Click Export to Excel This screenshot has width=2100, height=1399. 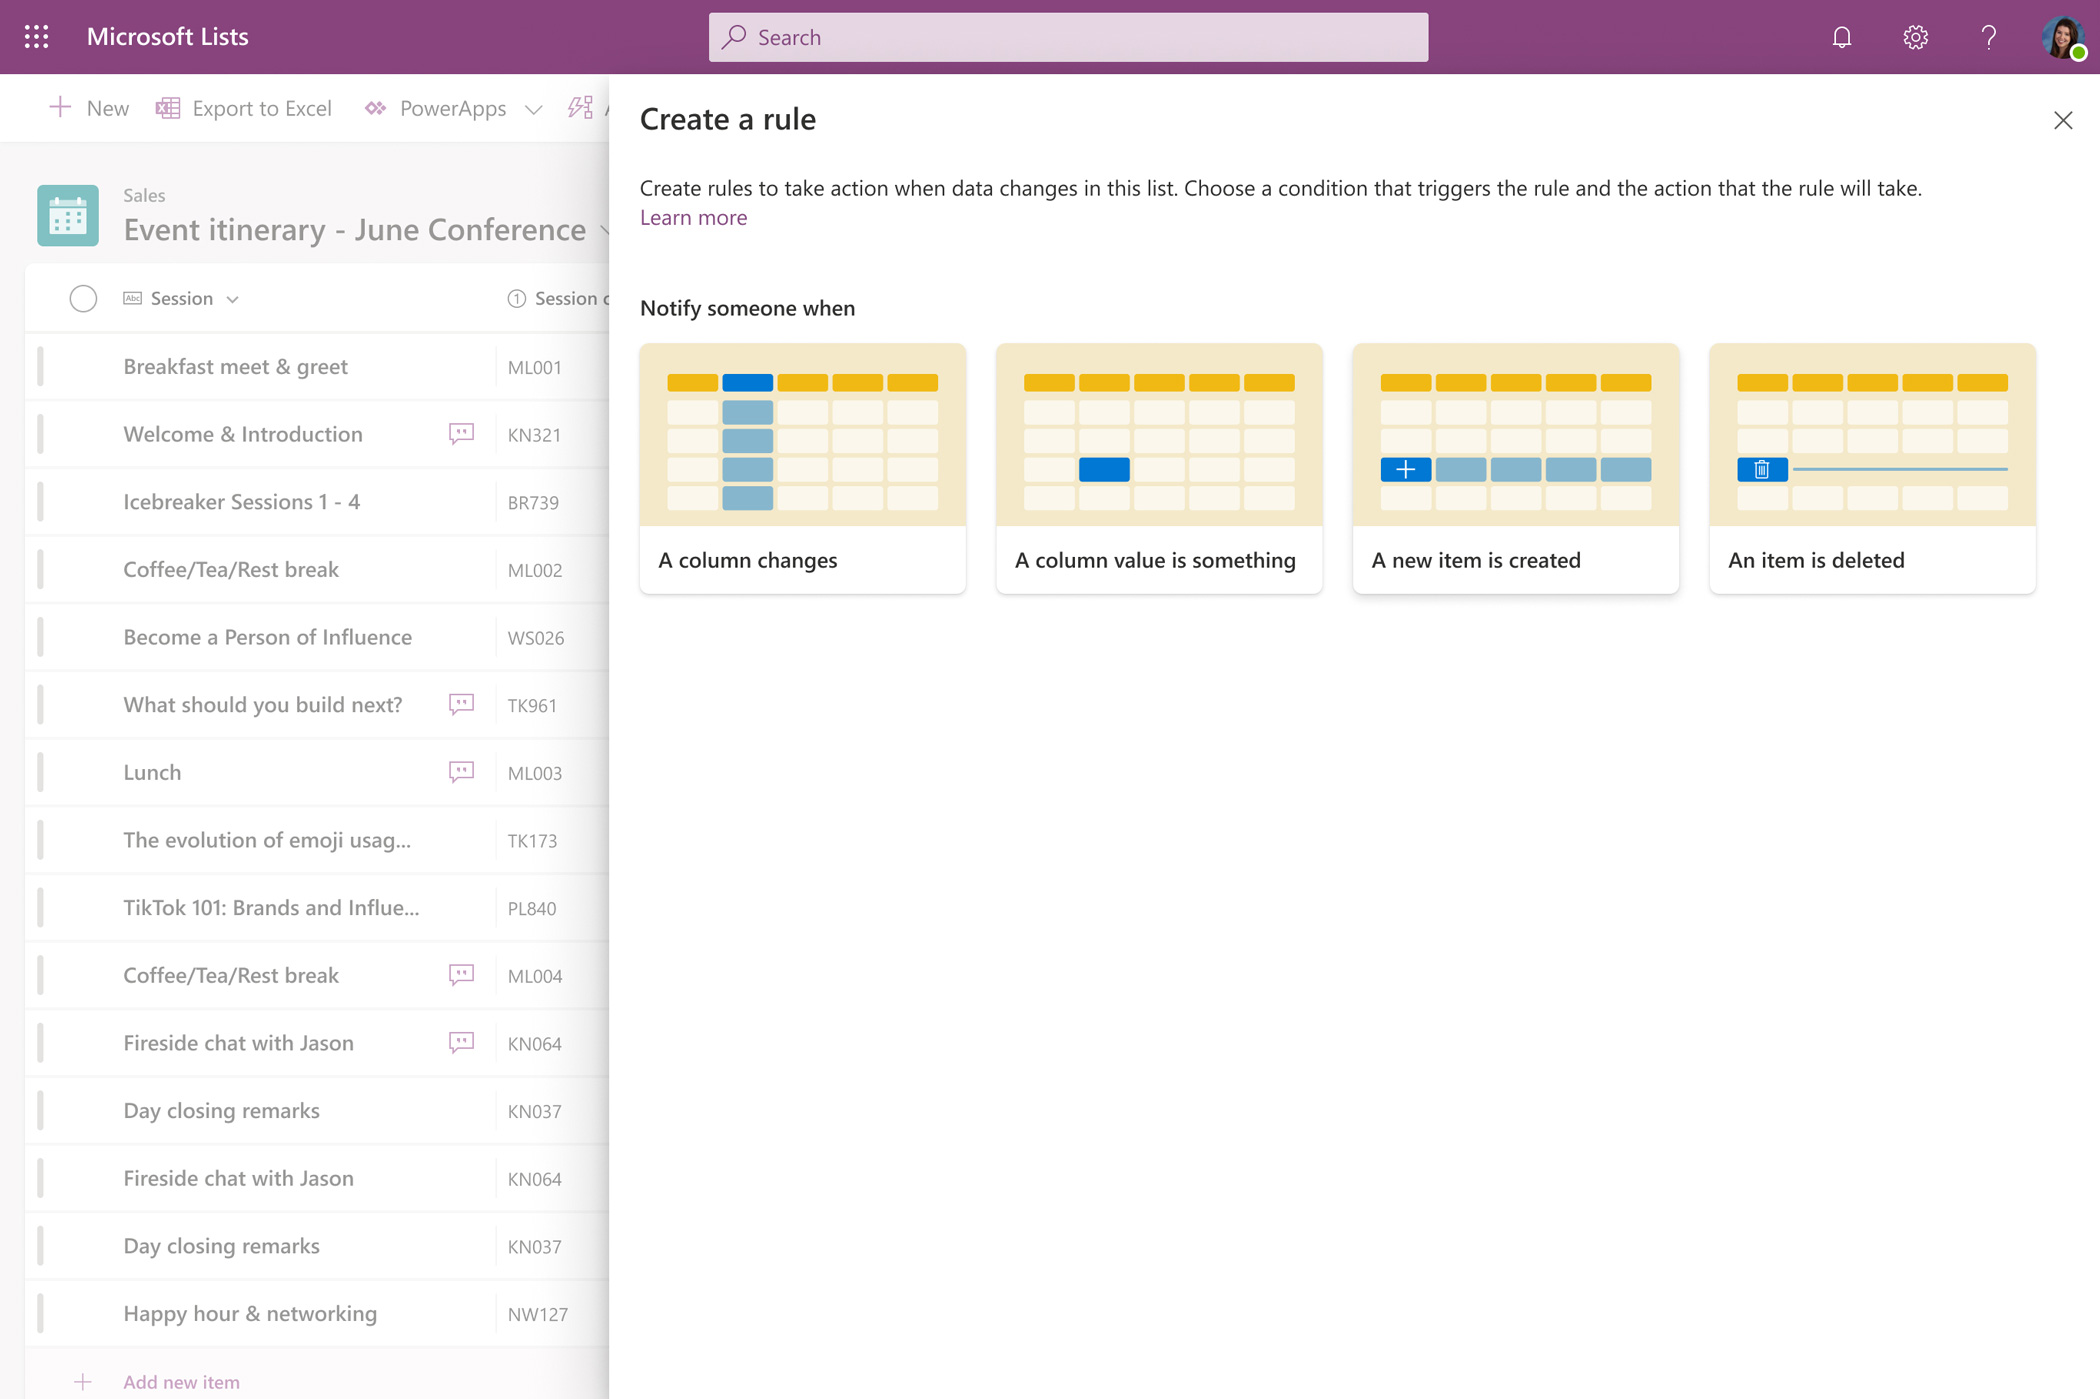click(x=244, y=108)
